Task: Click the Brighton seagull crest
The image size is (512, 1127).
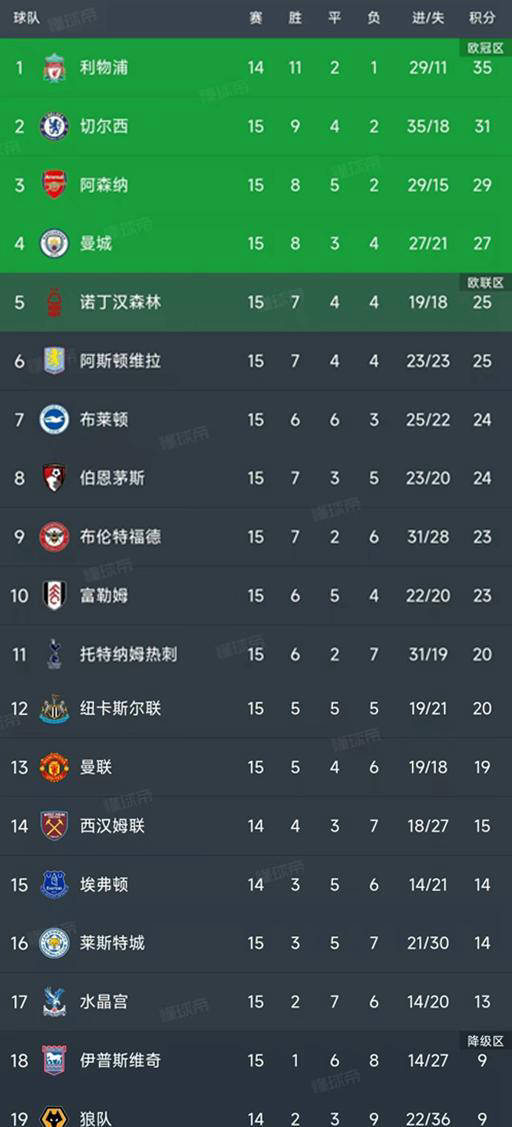Action: pyautogui.click(x=54, y=420)
